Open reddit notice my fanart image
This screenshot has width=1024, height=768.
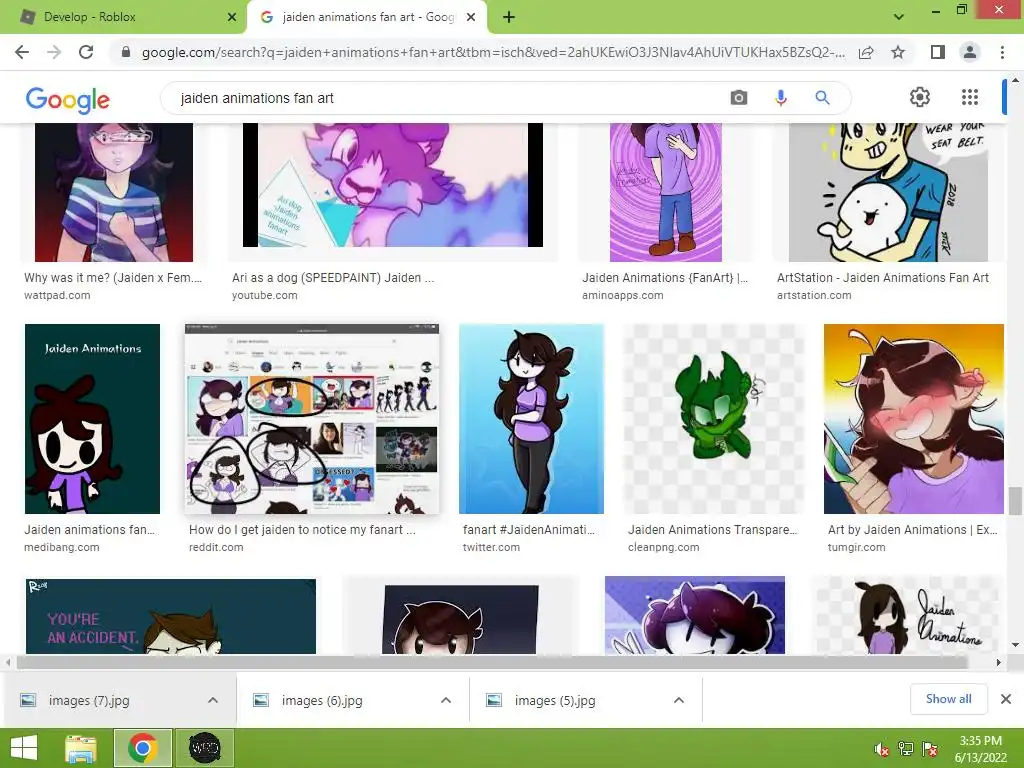coord(312,419)
